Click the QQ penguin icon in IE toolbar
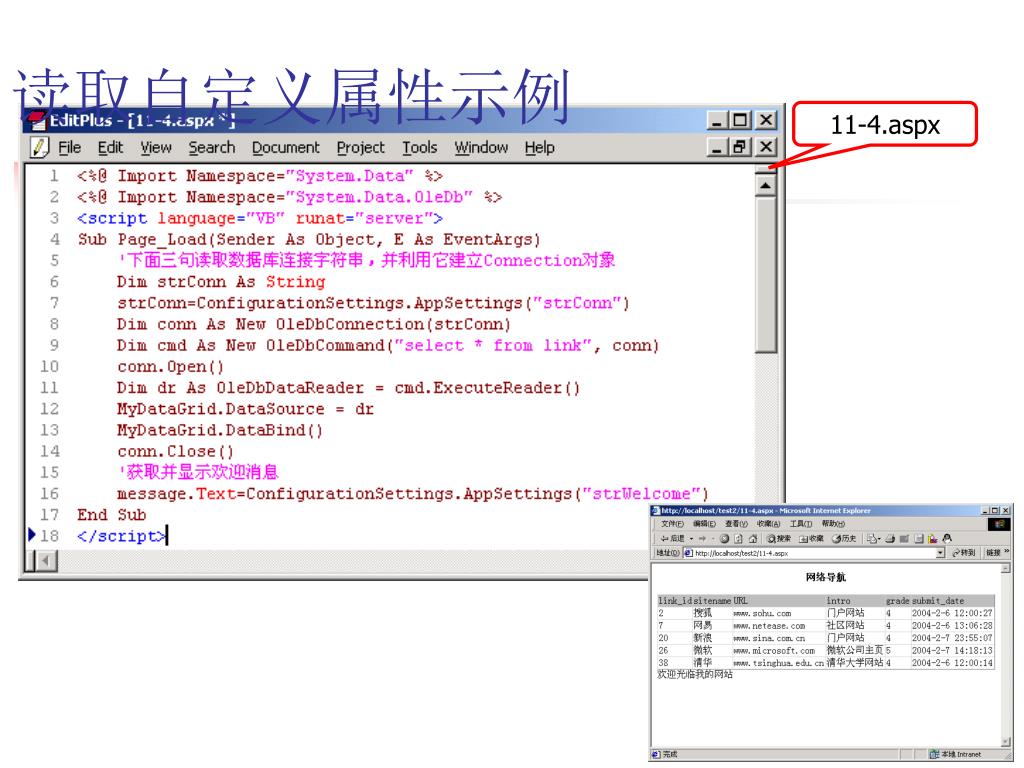This screenshot has height=768, width=1024. point(947,539)
